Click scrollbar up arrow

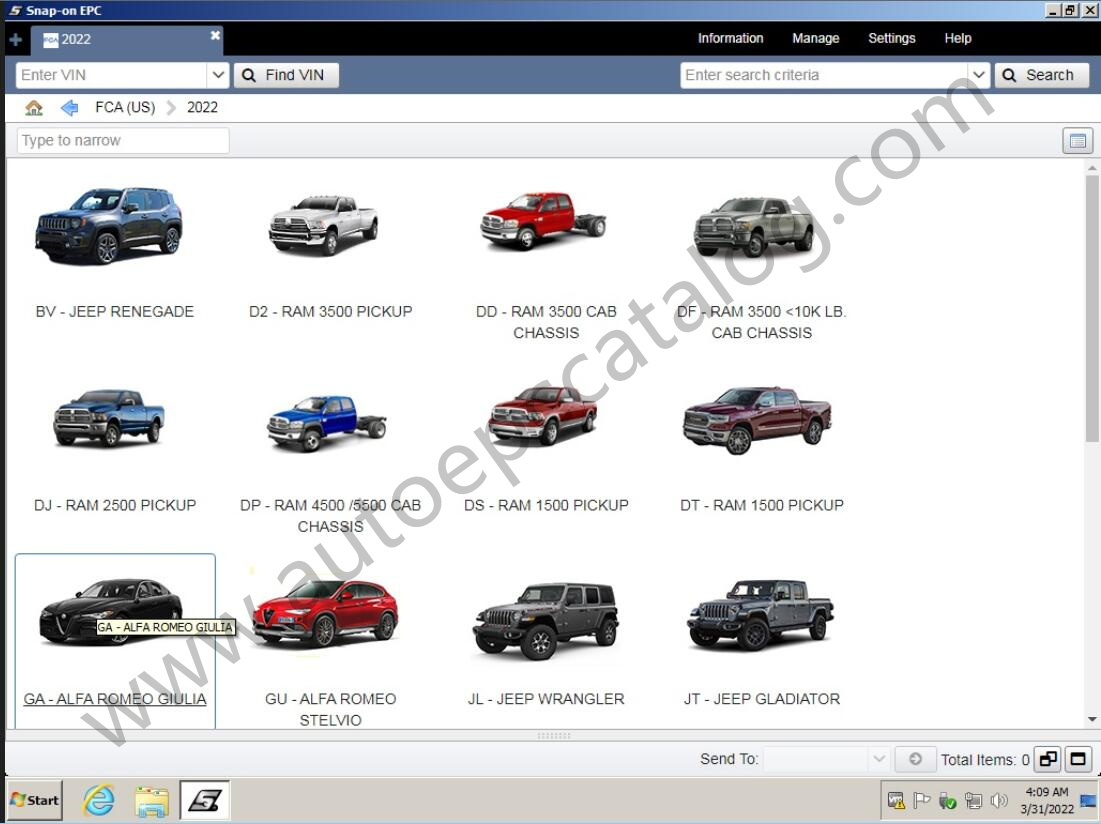pyautogui.click(x=1092, y=168)
